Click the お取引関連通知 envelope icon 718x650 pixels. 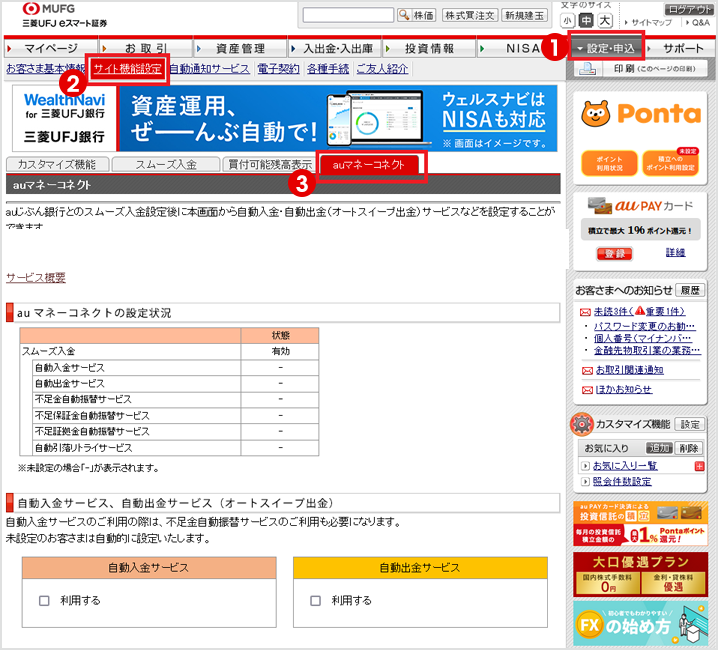point(586,370)
